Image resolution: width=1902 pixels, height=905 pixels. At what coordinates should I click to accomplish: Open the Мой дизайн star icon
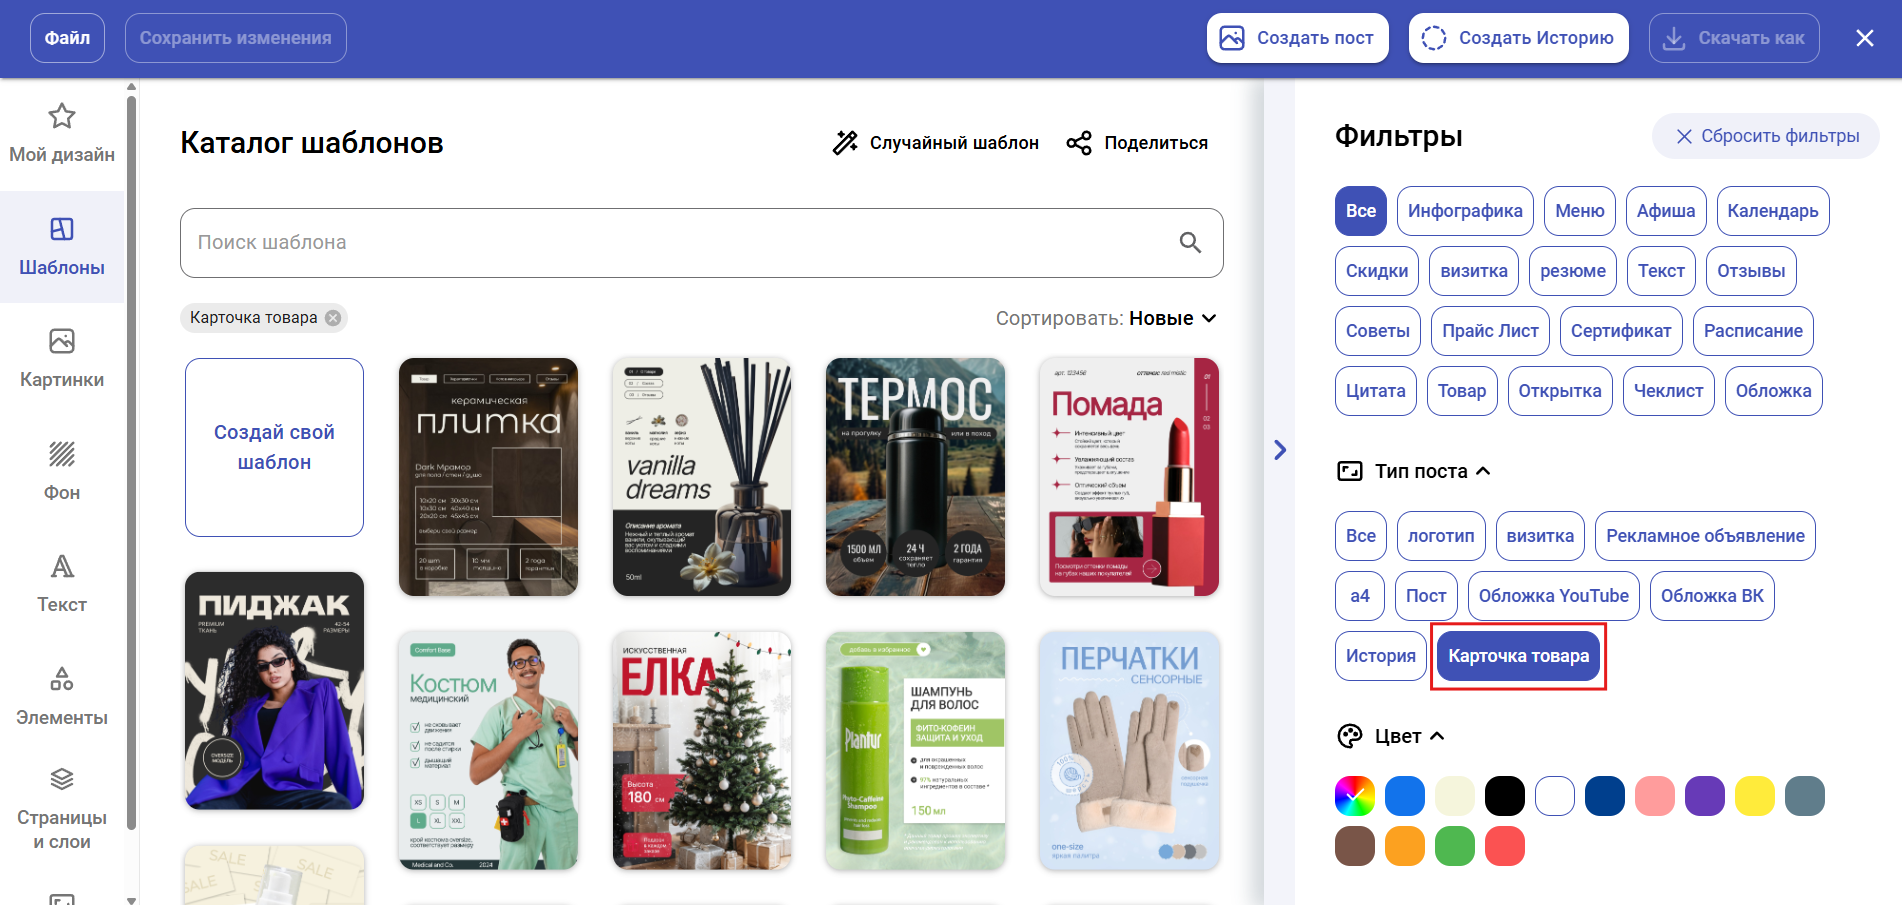click(62, 117)
